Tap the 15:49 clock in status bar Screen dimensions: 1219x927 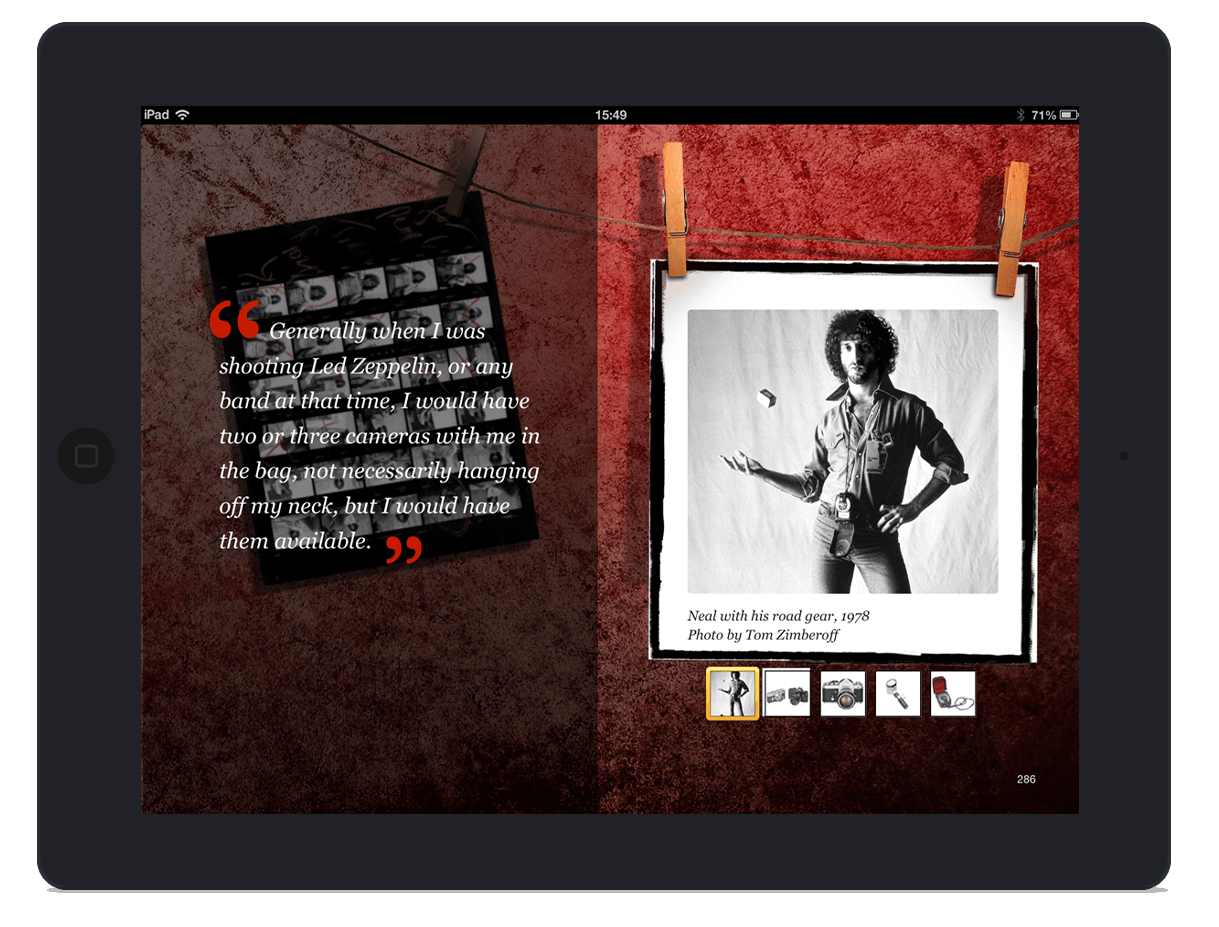click(610, 115)
